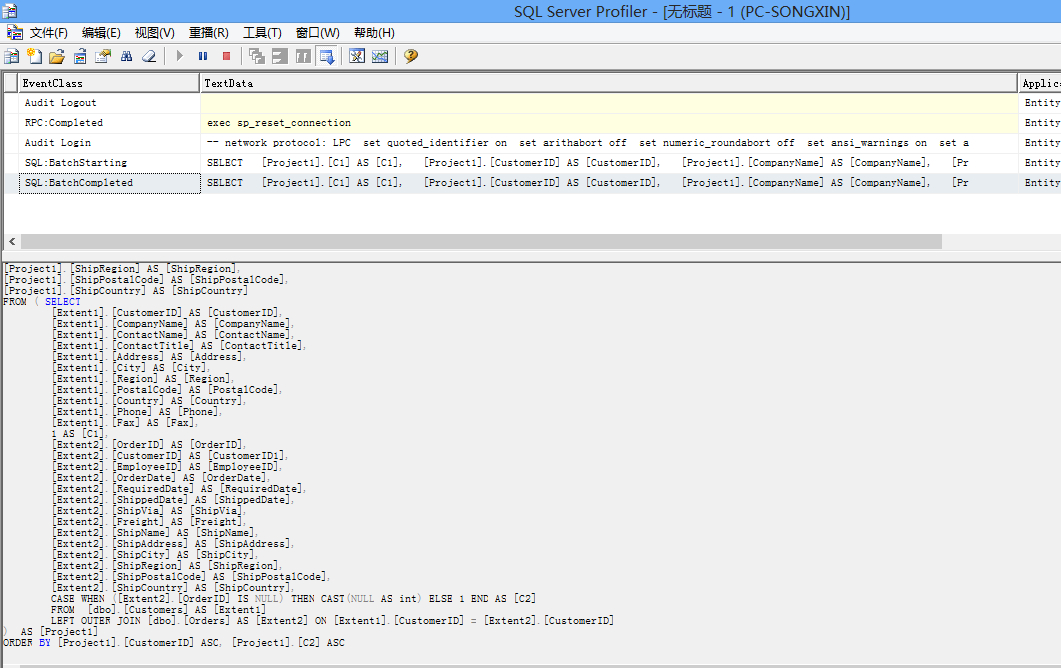Open the 编辑(E) menu
The image size is (1061, 668).
101,32
